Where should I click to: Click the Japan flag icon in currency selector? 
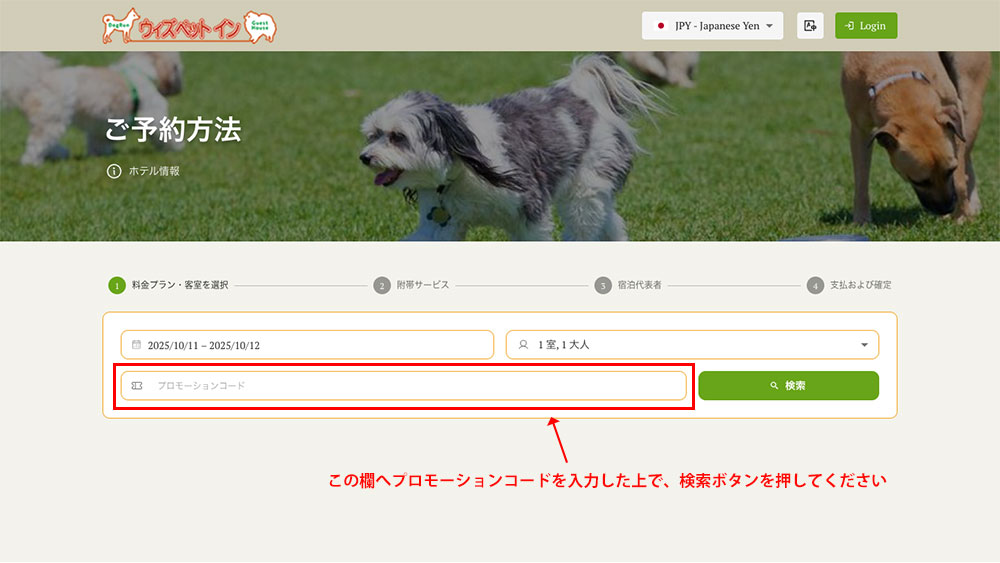click(661, 26)
